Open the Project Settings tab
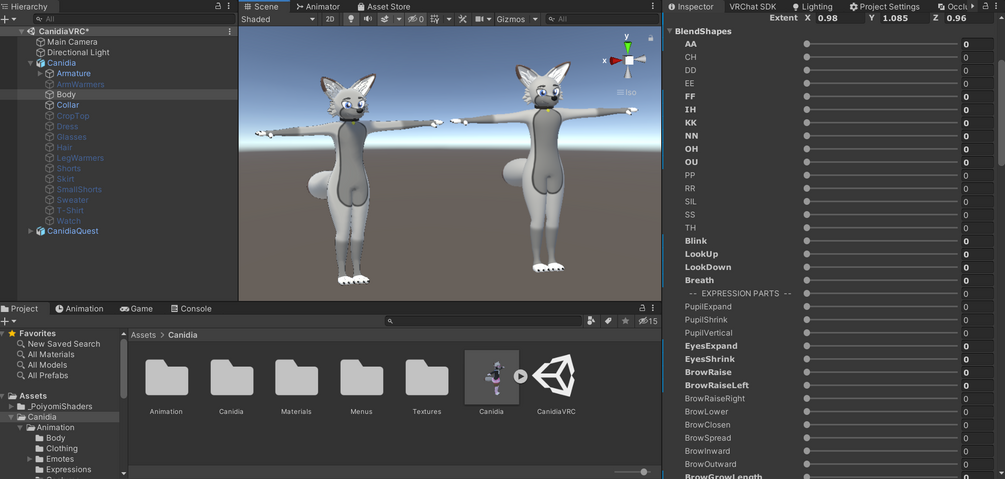The width and height of the screenshot is (1005, 479). tap(885, 6)
